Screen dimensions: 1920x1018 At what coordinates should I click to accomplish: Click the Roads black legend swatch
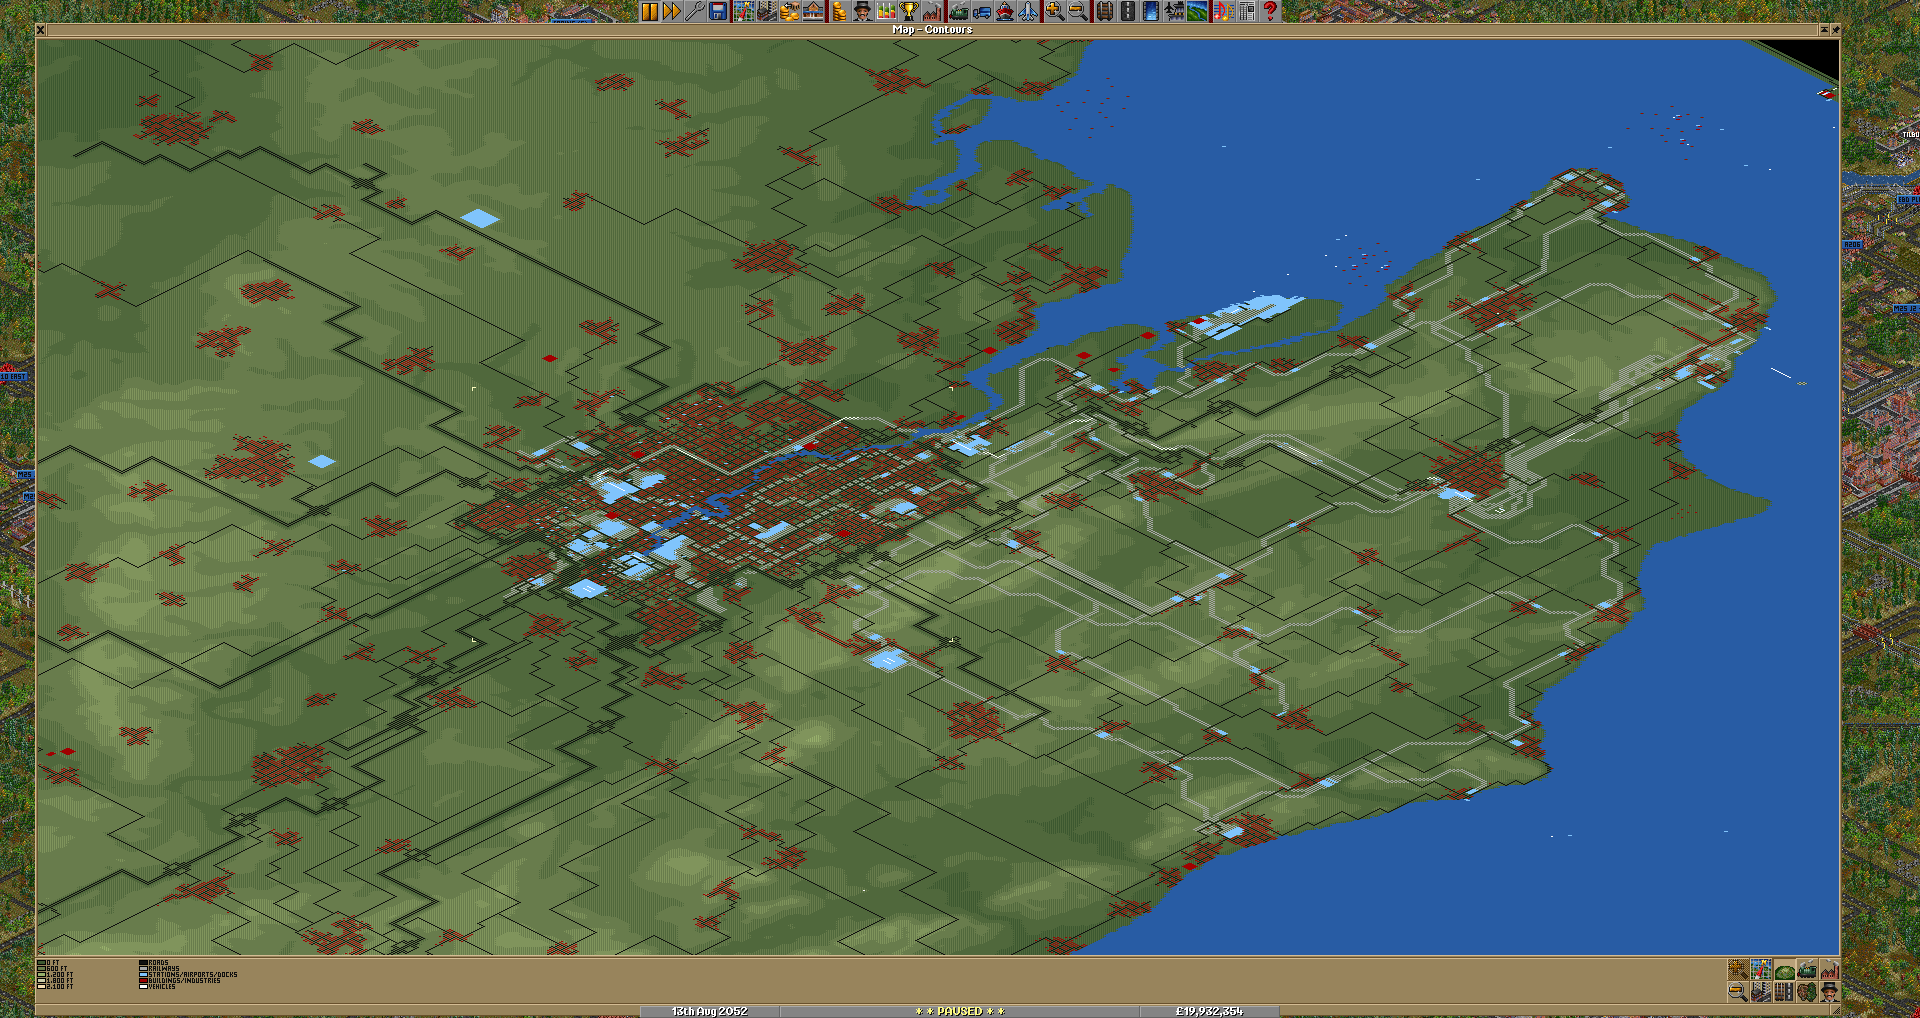[143, 963]
